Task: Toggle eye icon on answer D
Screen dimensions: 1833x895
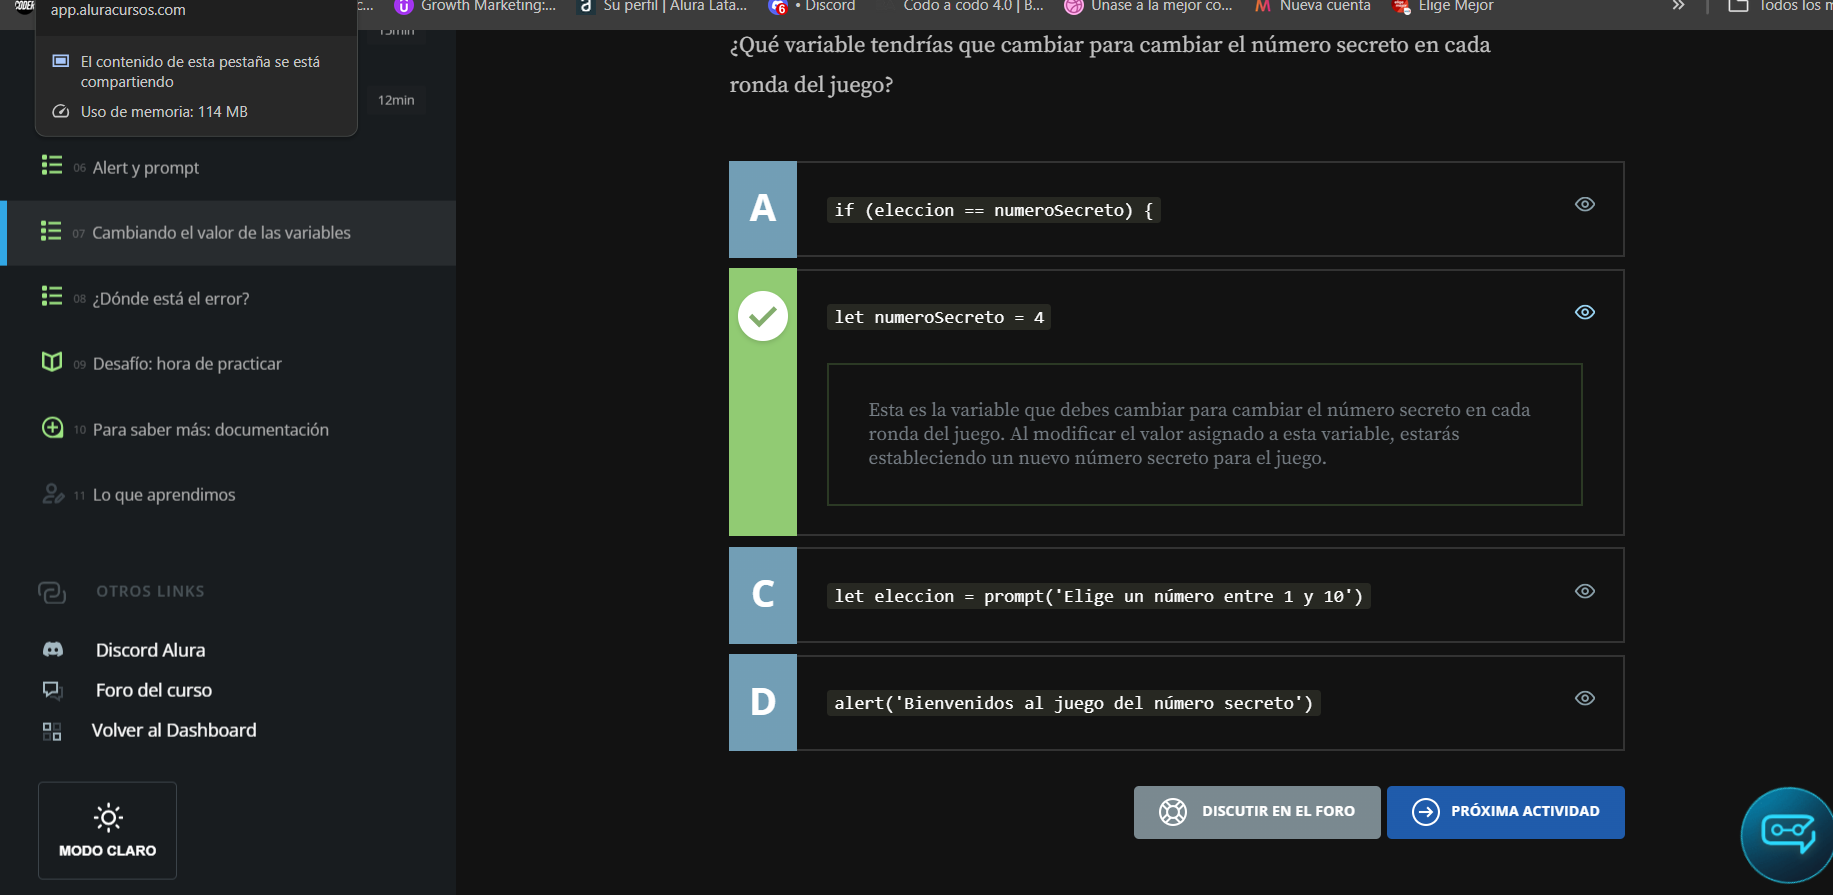Action: click(1585, 698)
